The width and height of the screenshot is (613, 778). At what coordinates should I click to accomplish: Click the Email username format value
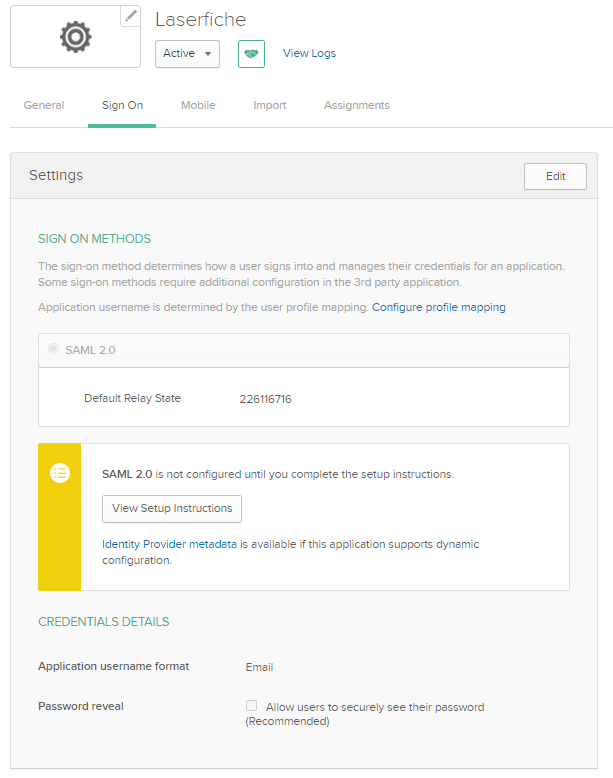point(259,667)
